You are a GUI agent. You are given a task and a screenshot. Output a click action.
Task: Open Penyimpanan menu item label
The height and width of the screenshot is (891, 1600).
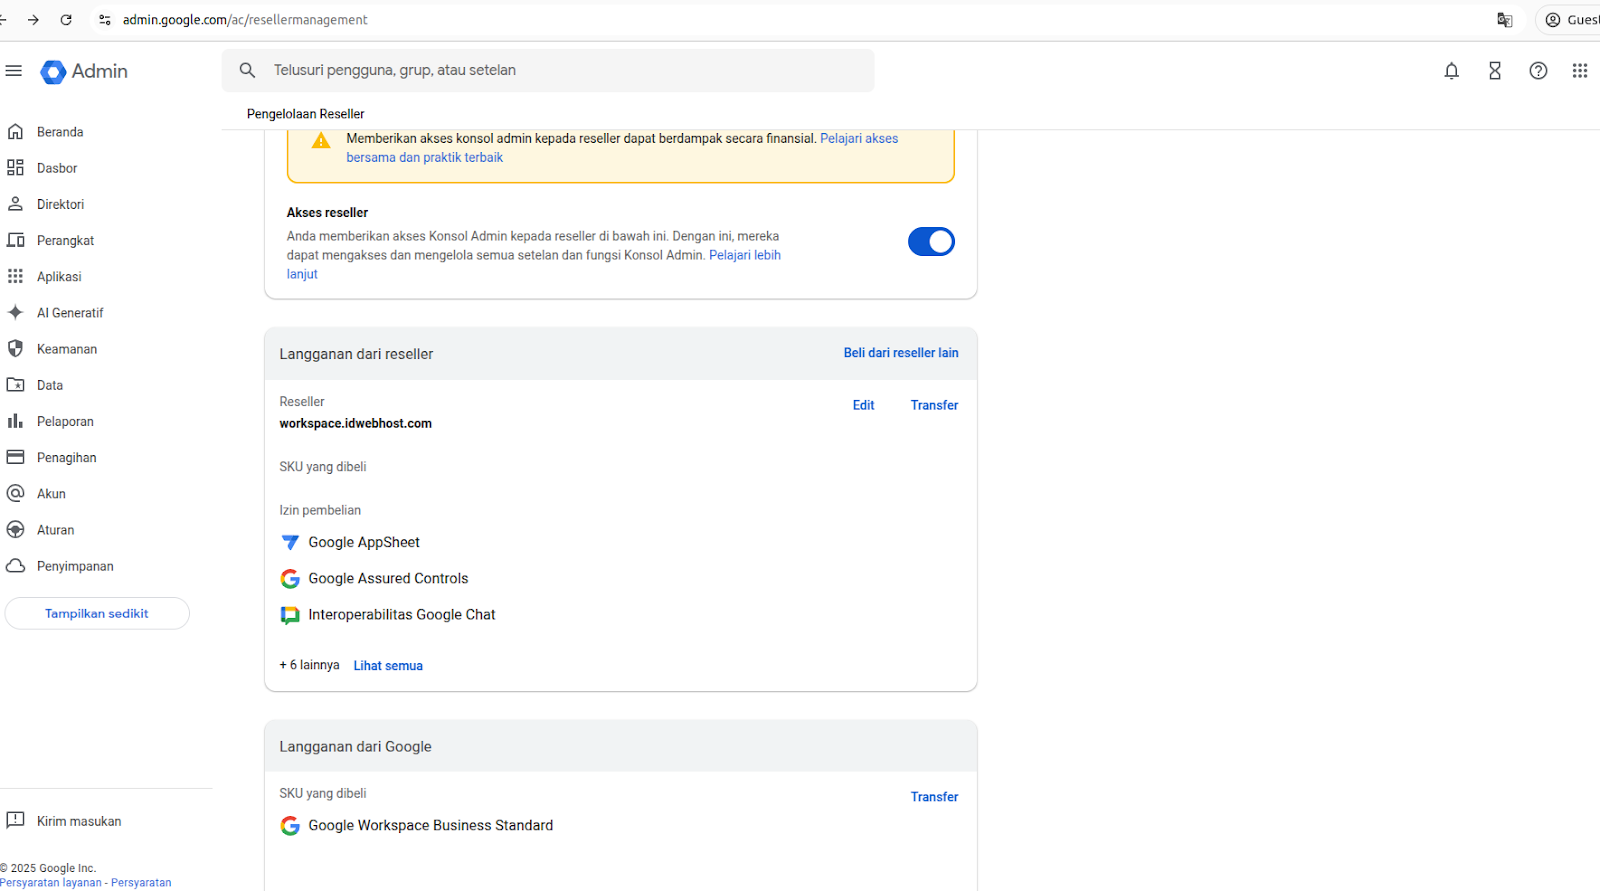75,566
